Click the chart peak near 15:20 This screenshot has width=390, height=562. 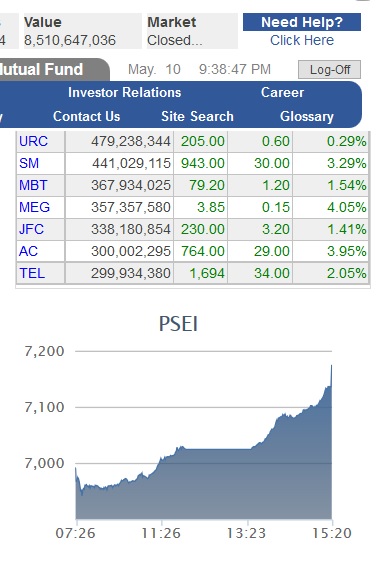331,366
